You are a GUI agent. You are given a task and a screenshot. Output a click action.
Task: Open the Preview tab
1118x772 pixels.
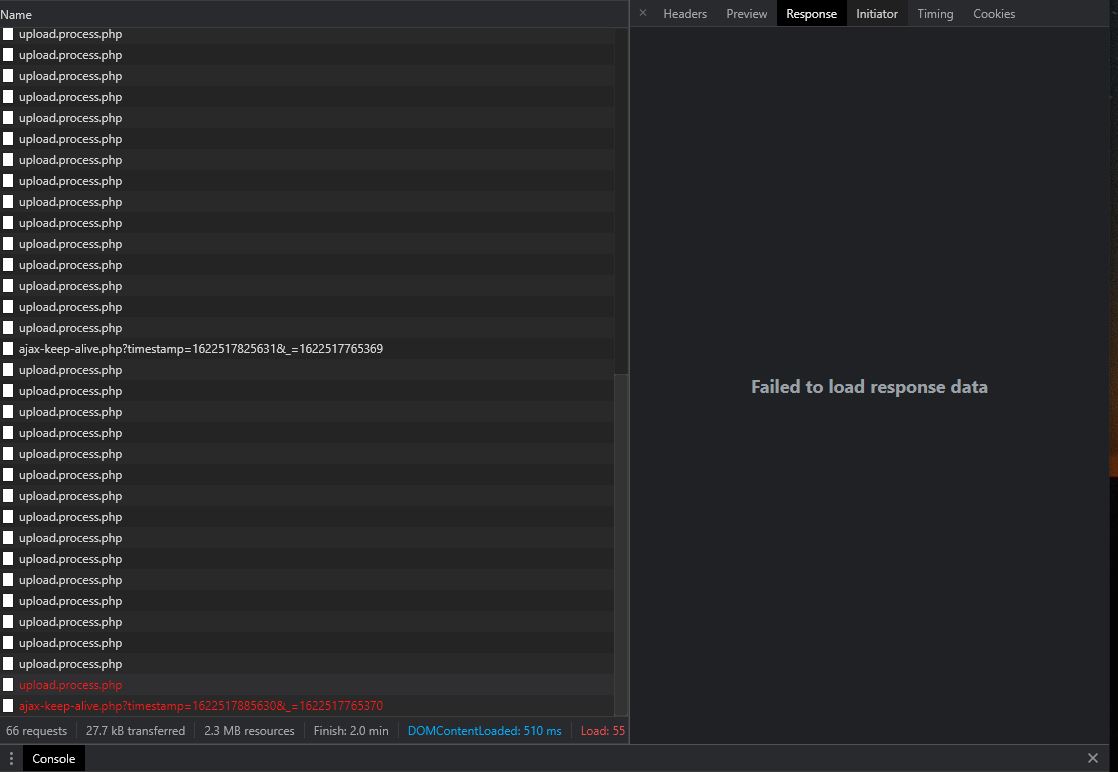pos(746,13)
